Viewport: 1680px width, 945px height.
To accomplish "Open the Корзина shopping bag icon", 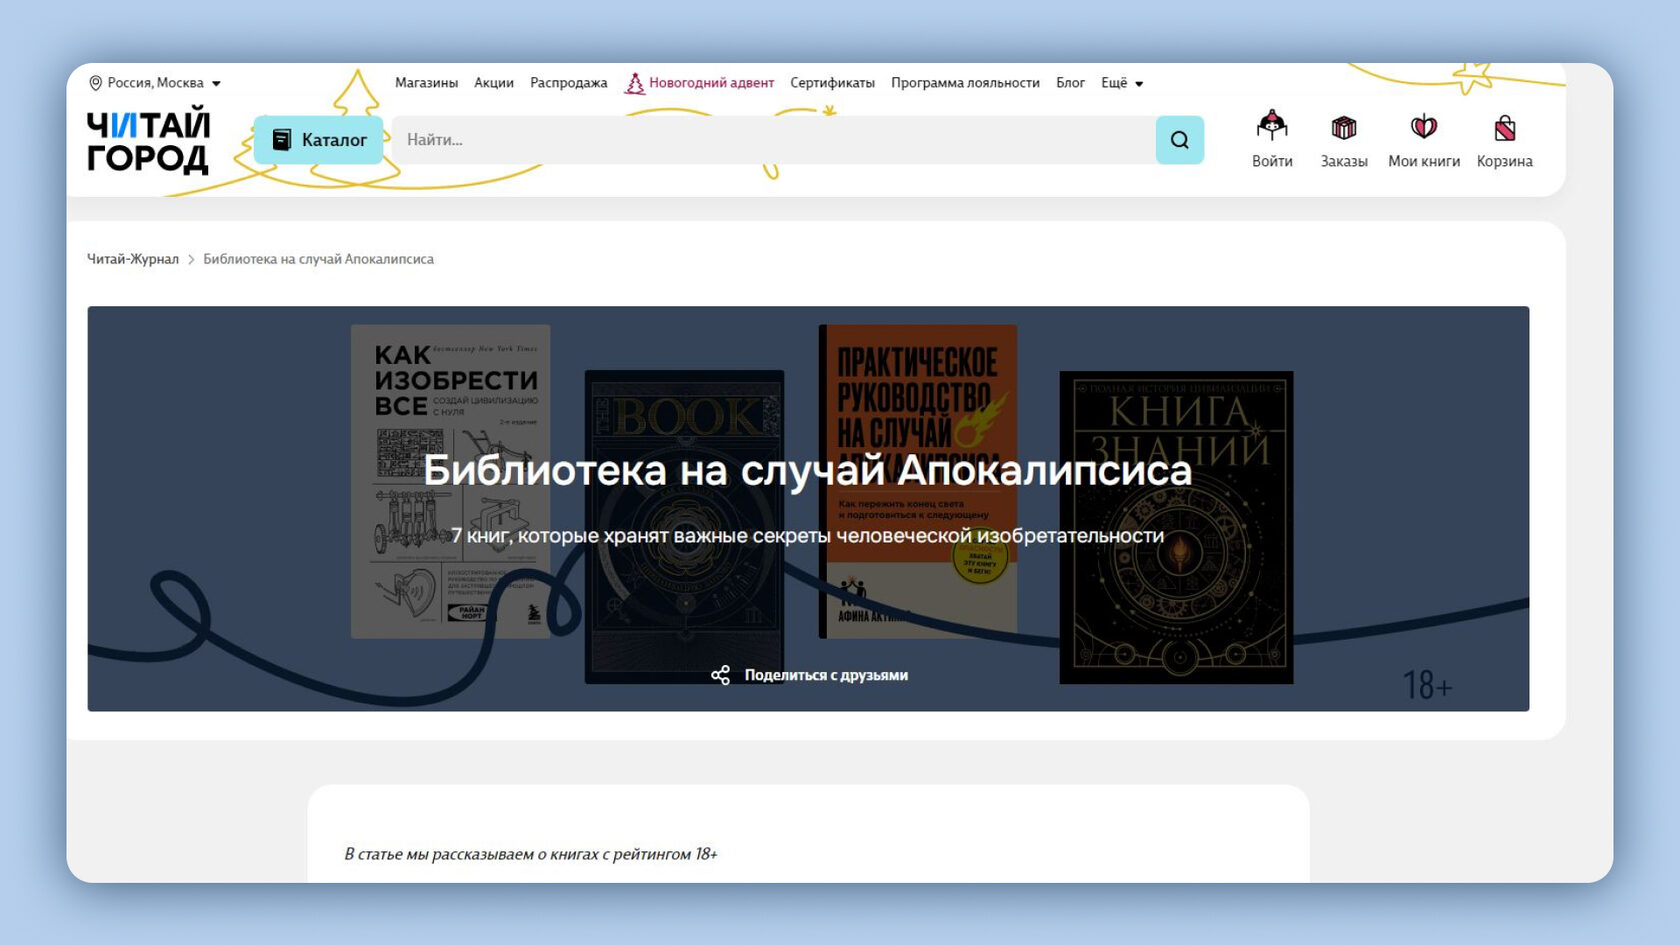I will coord(1505,127).
